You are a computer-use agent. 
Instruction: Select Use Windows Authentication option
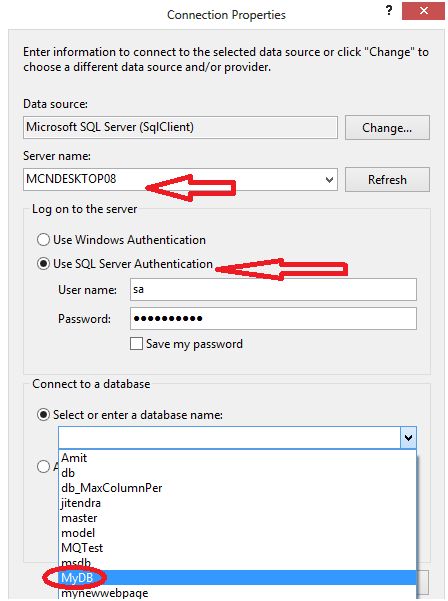click(x=43, y=240)
